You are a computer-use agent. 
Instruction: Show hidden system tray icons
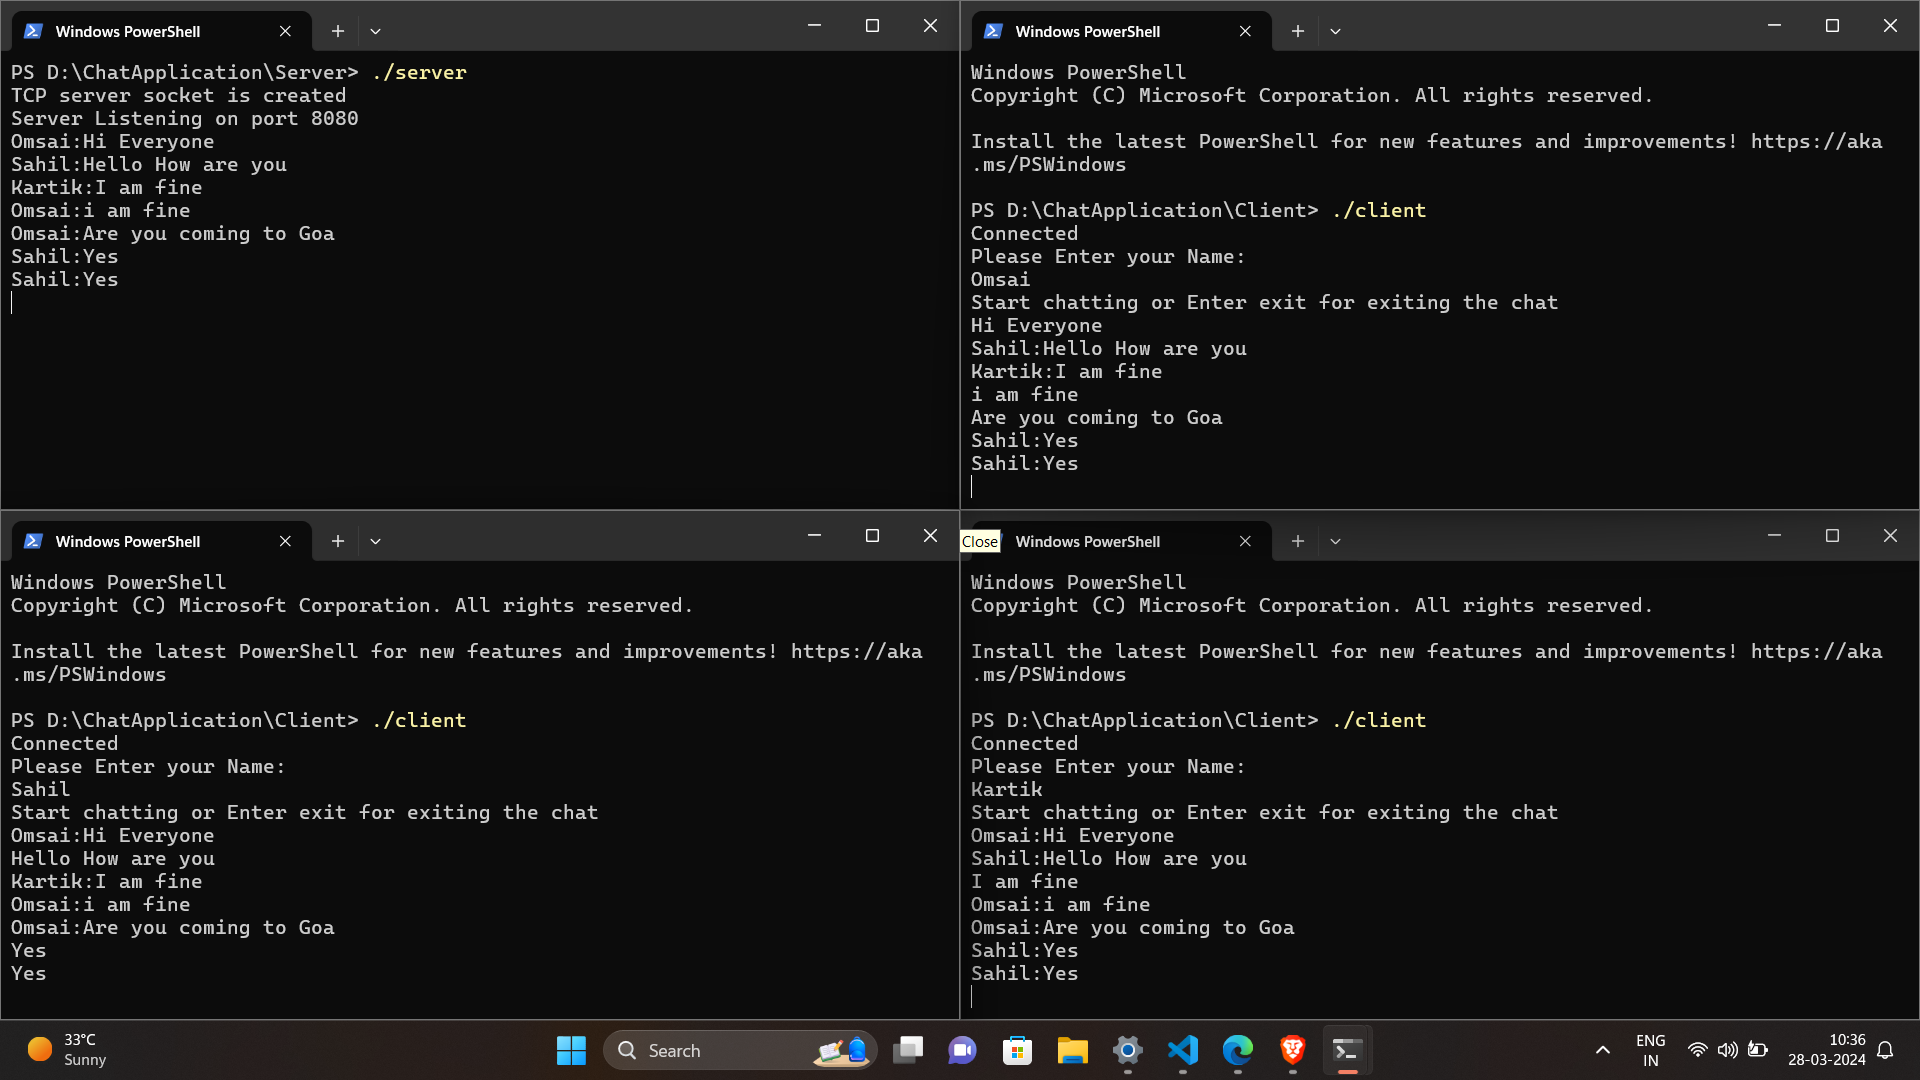(x=1602, y=1050)
